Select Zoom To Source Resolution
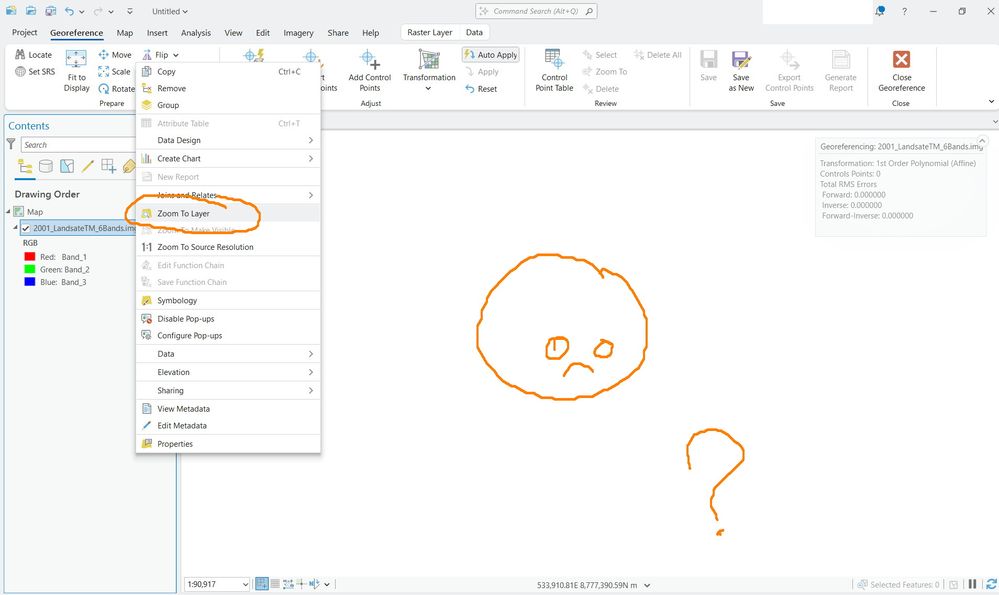This screenshot has height=595, width=999. coord(228,247)
